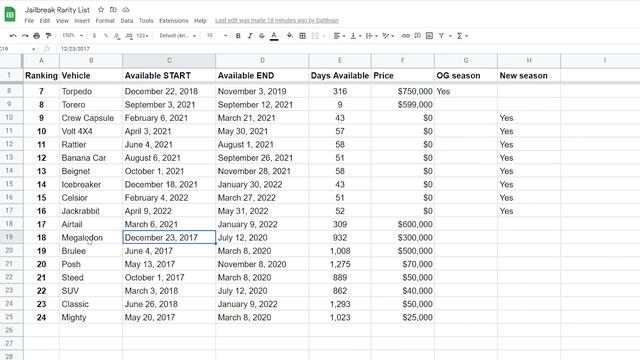The width and height of the screenshot is (640, 360).
Task: Open the View menu
Action: (62, 21)
